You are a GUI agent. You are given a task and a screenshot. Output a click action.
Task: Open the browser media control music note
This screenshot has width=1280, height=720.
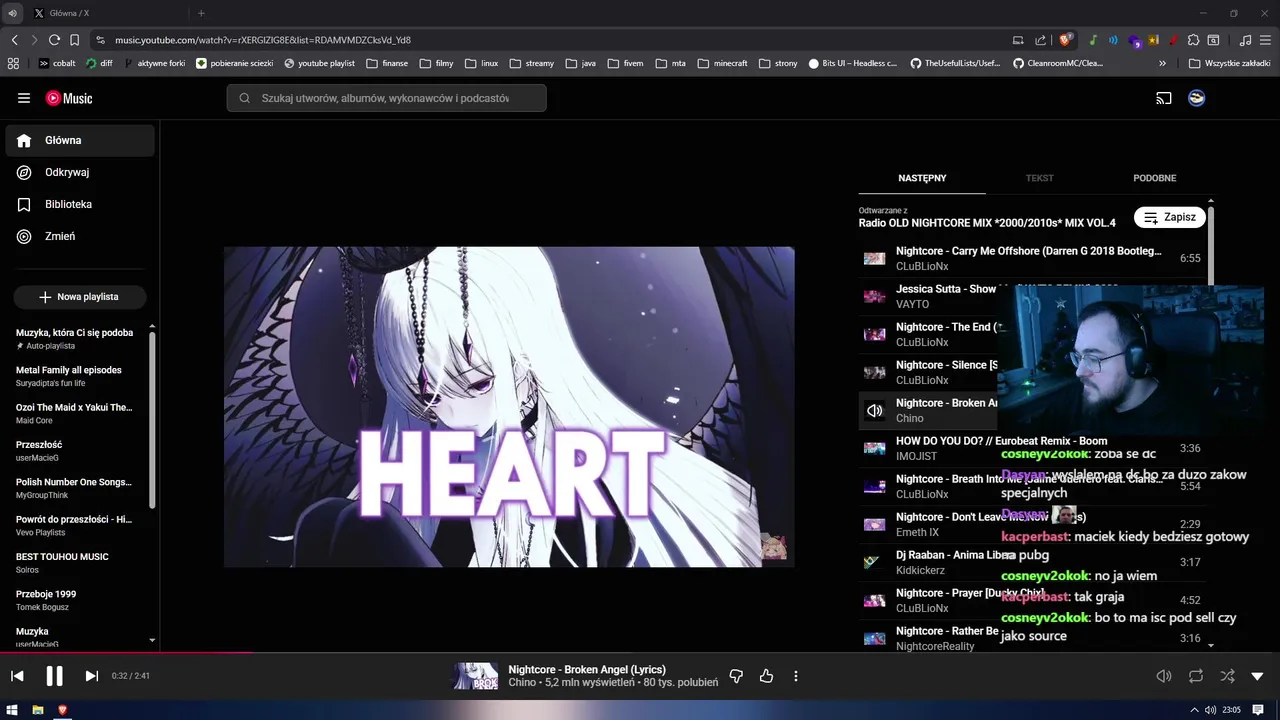coord(1245,40)
